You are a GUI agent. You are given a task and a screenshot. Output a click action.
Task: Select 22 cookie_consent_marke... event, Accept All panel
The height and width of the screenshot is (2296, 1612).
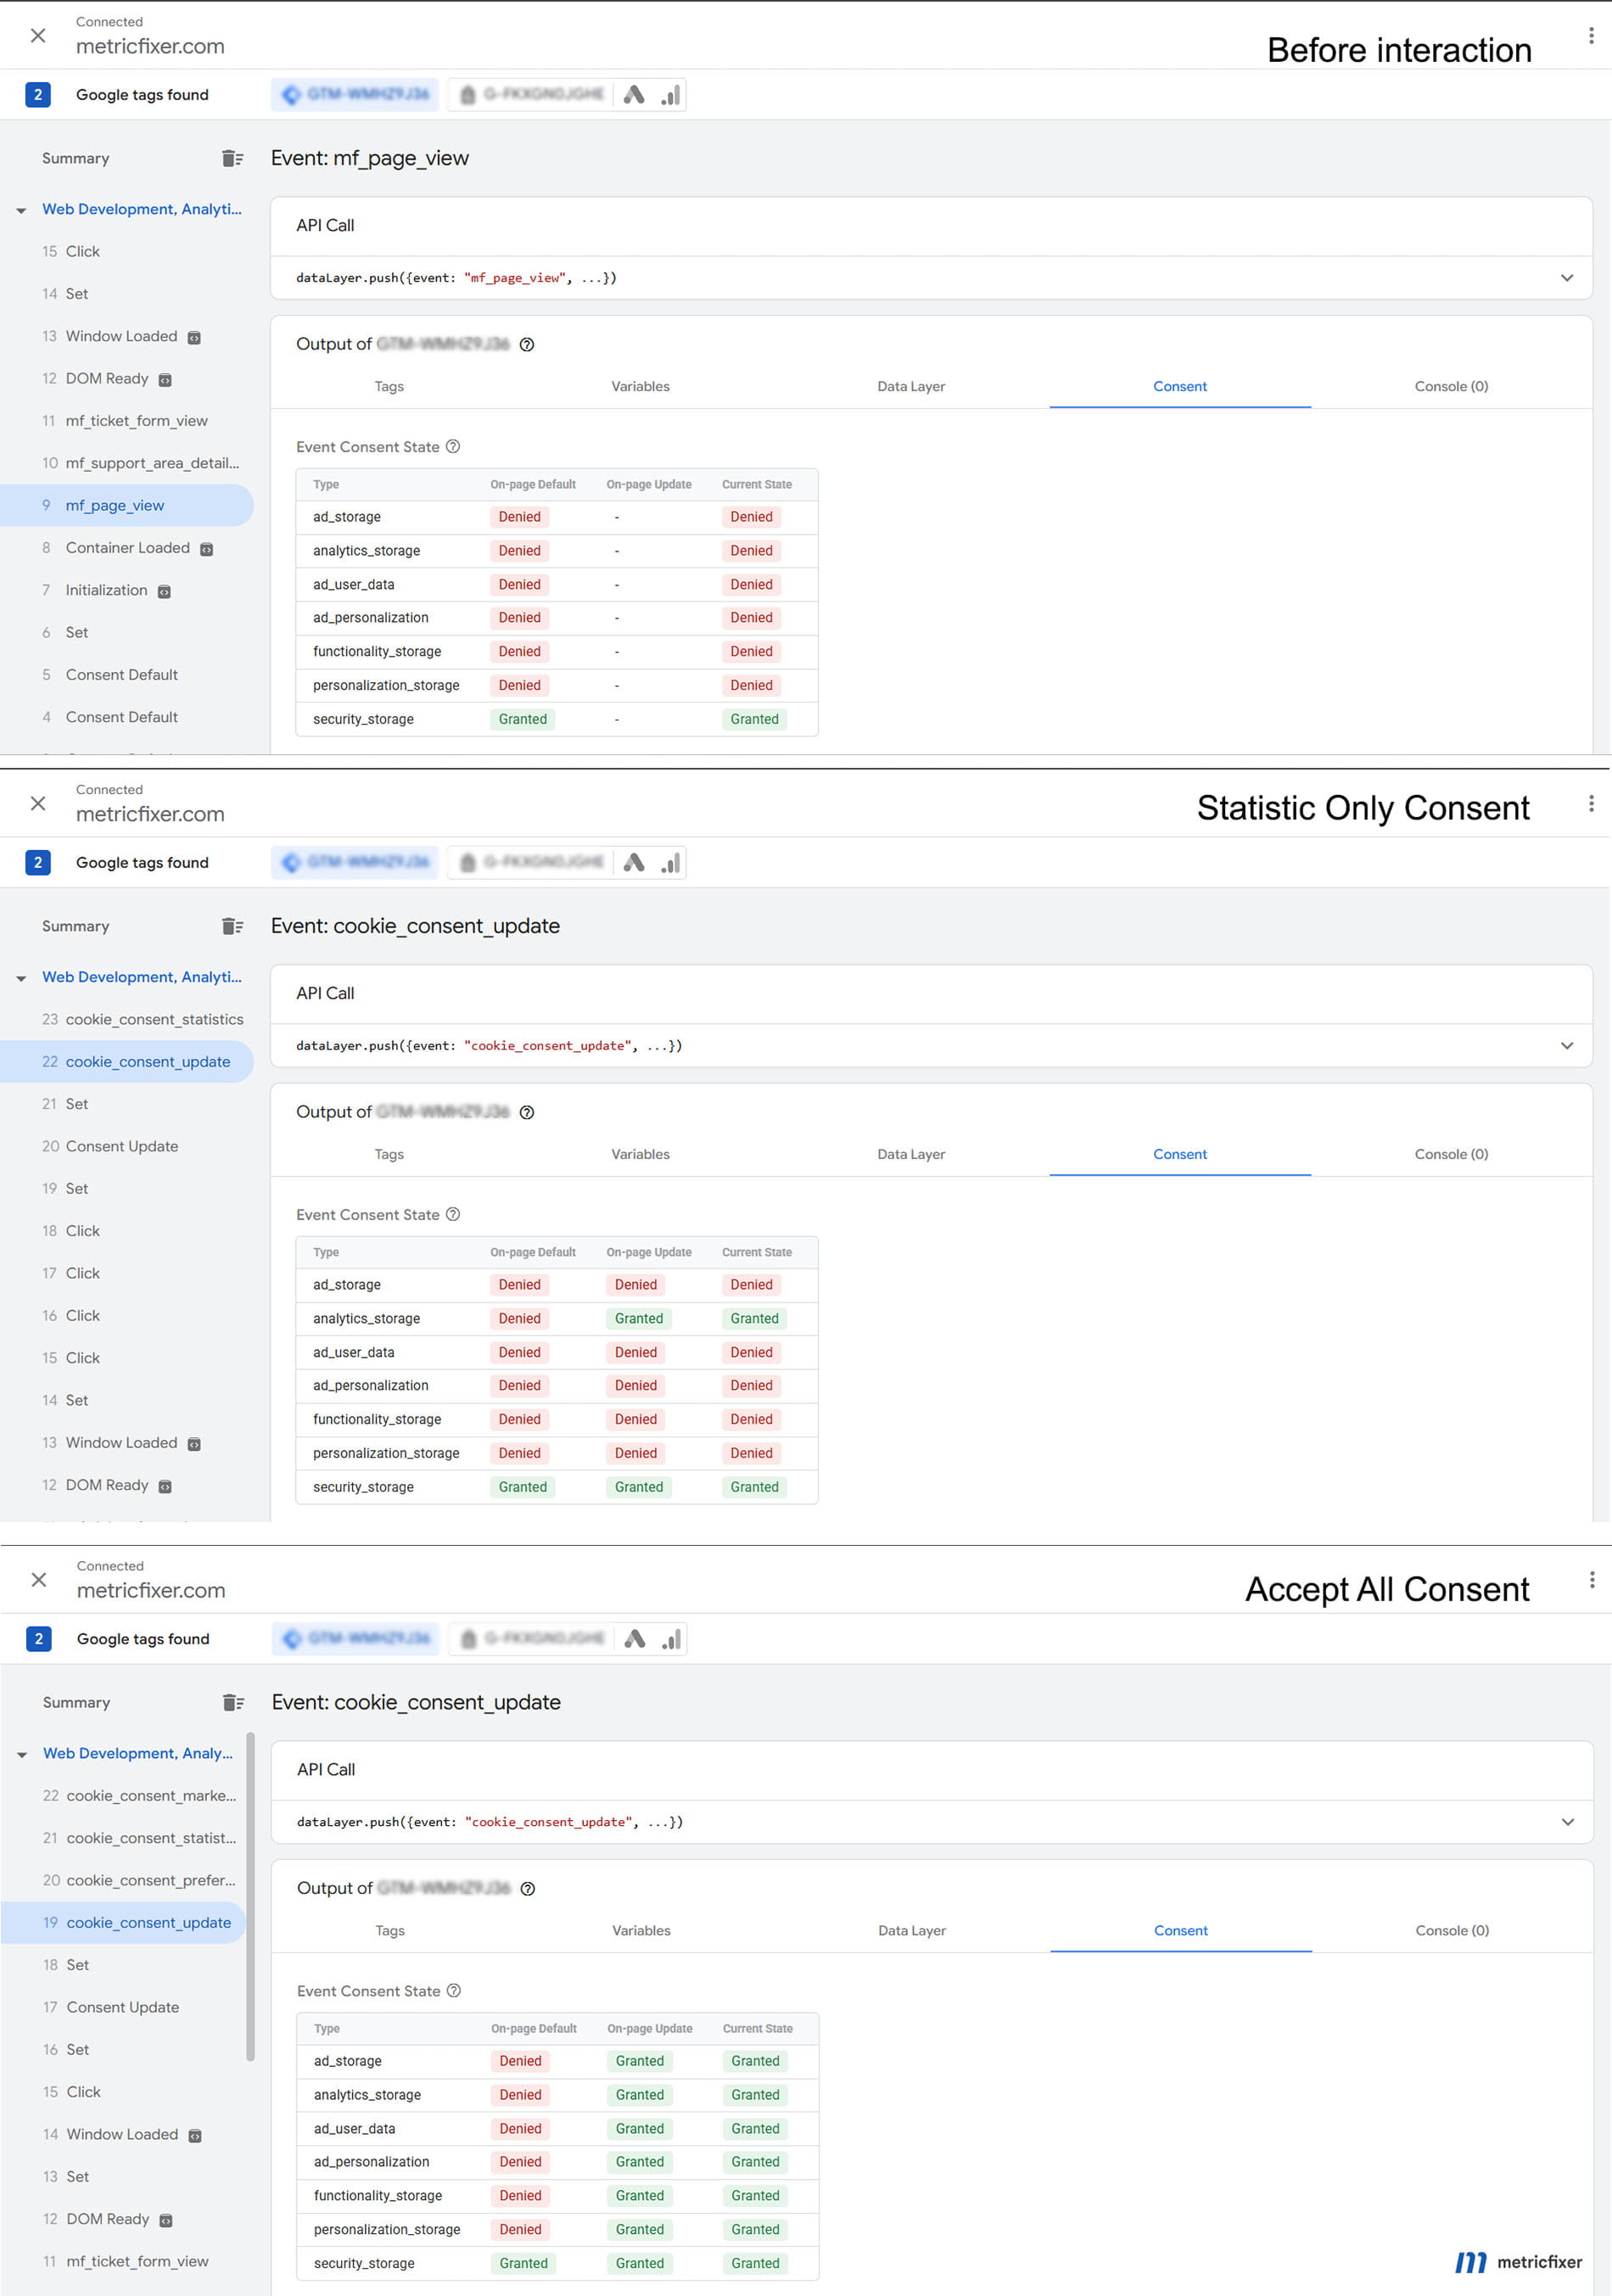coord(123,1796)
